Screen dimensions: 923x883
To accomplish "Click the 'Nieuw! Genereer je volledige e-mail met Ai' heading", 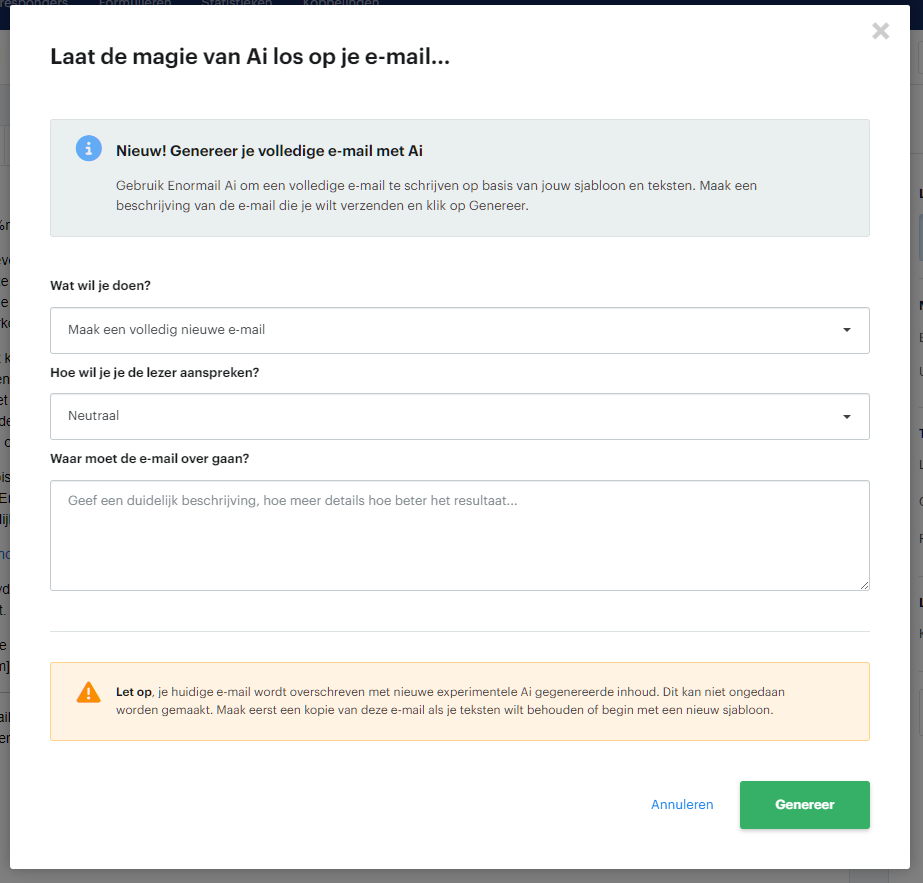I will [x=269, y=151].
